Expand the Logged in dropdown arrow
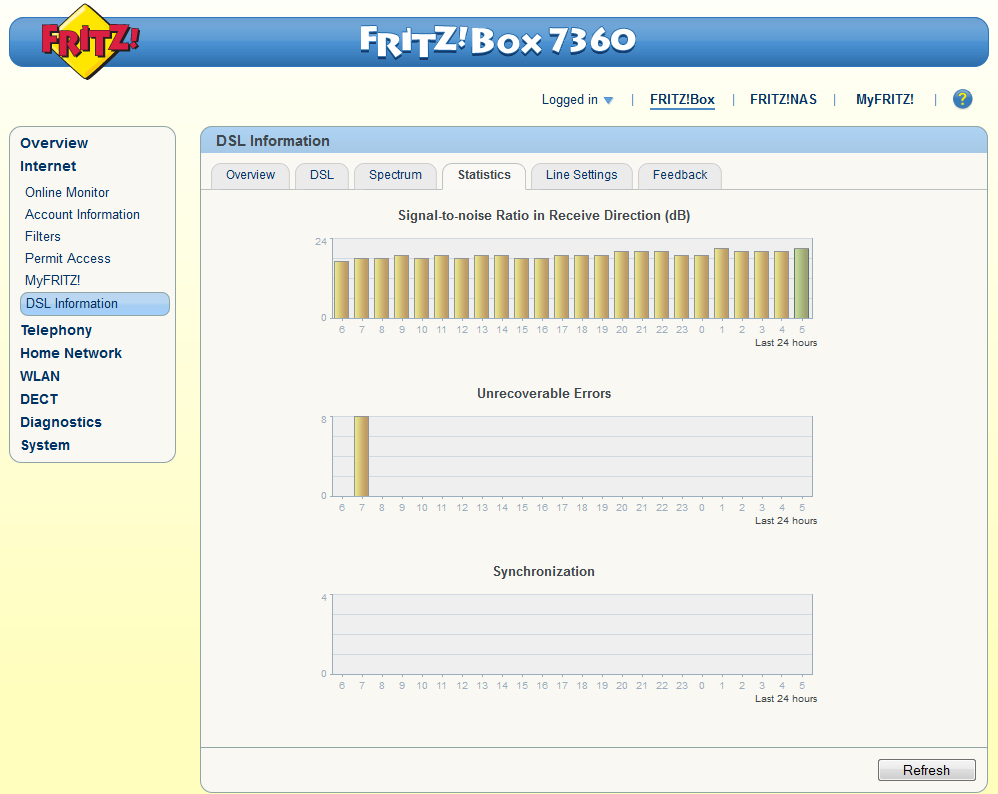The height and width of the screenshot is (794, 998). click(608, 100)
